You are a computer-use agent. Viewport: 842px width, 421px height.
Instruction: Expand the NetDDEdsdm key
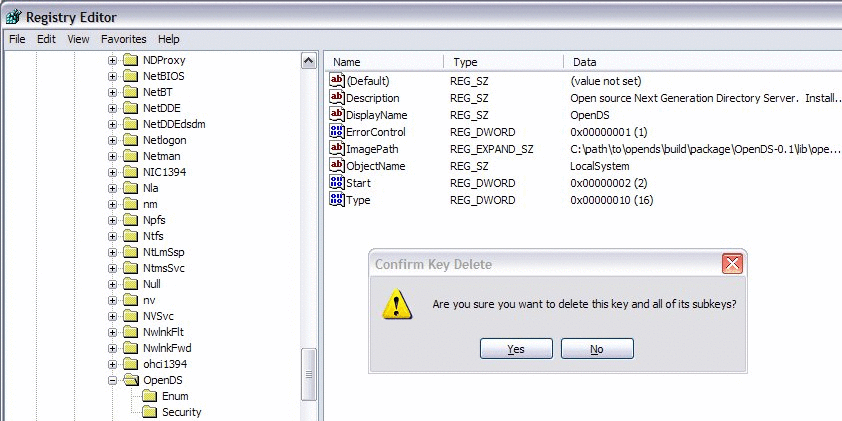(x=112, y=124)
